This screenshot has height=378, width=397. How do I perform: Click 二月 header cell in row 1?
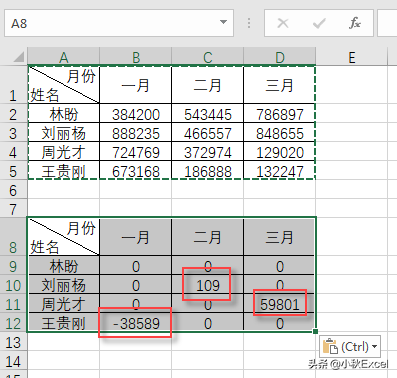pos(208,85)
